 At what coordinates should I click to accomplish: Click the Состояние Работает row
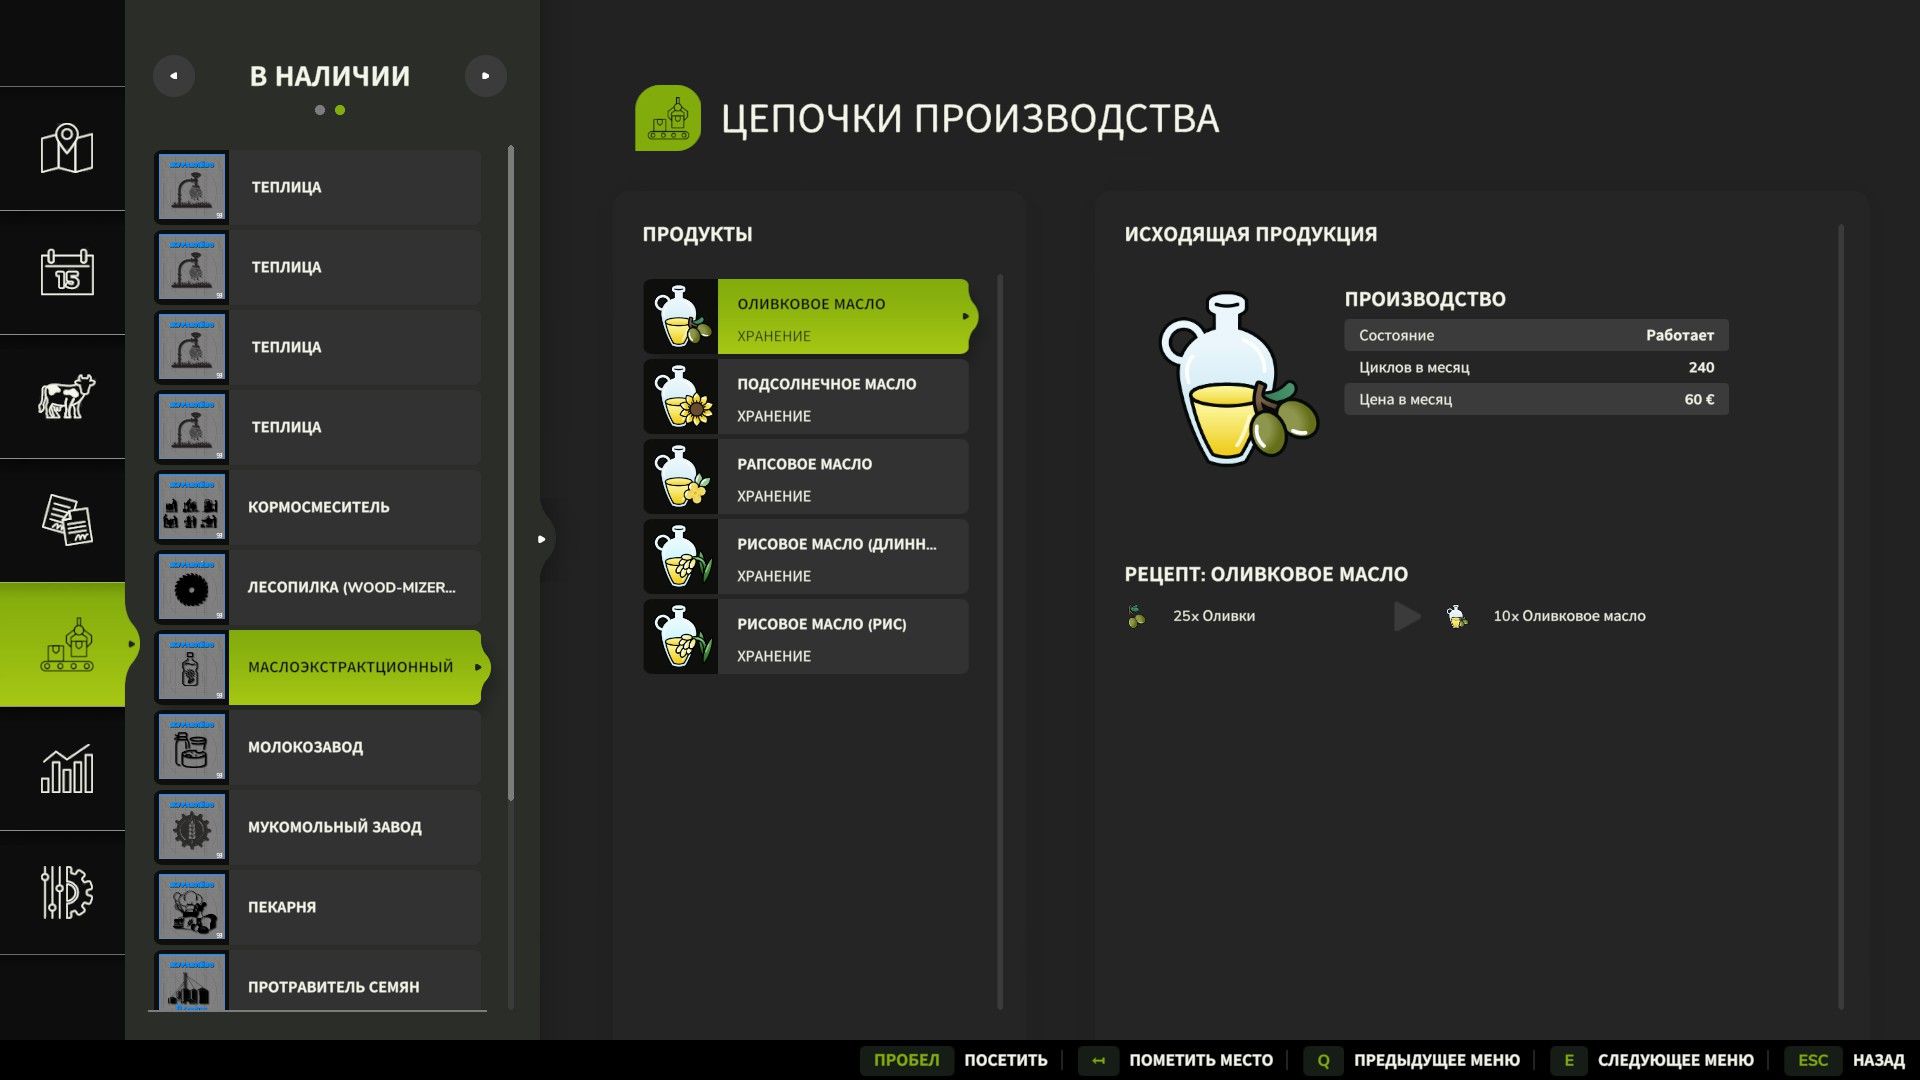tap(1536, 335)
